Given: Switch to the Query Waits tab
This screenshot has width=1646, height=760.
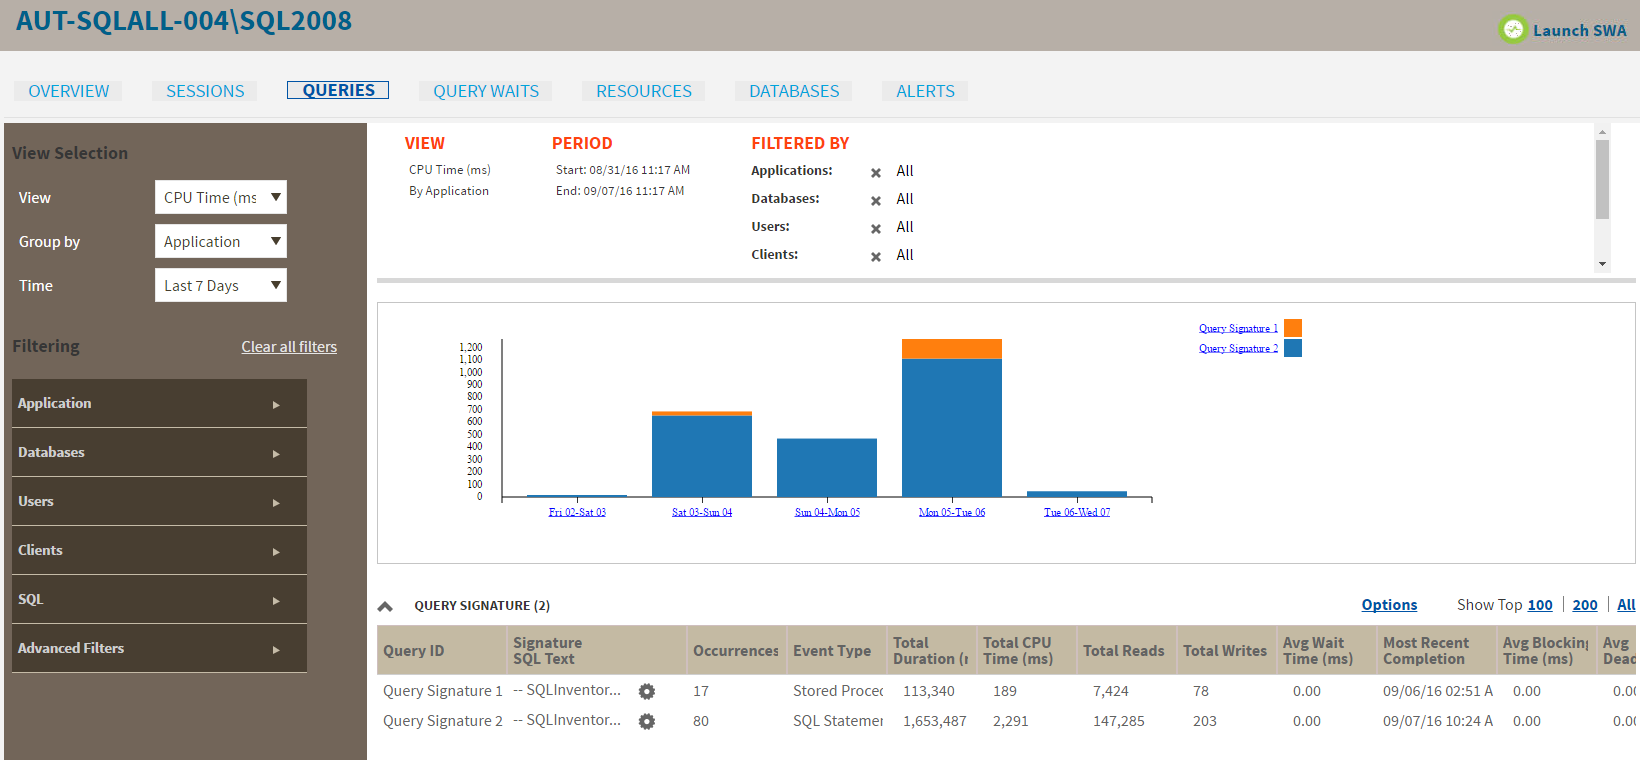Looking at the screenshot, I should click(486, 91).
